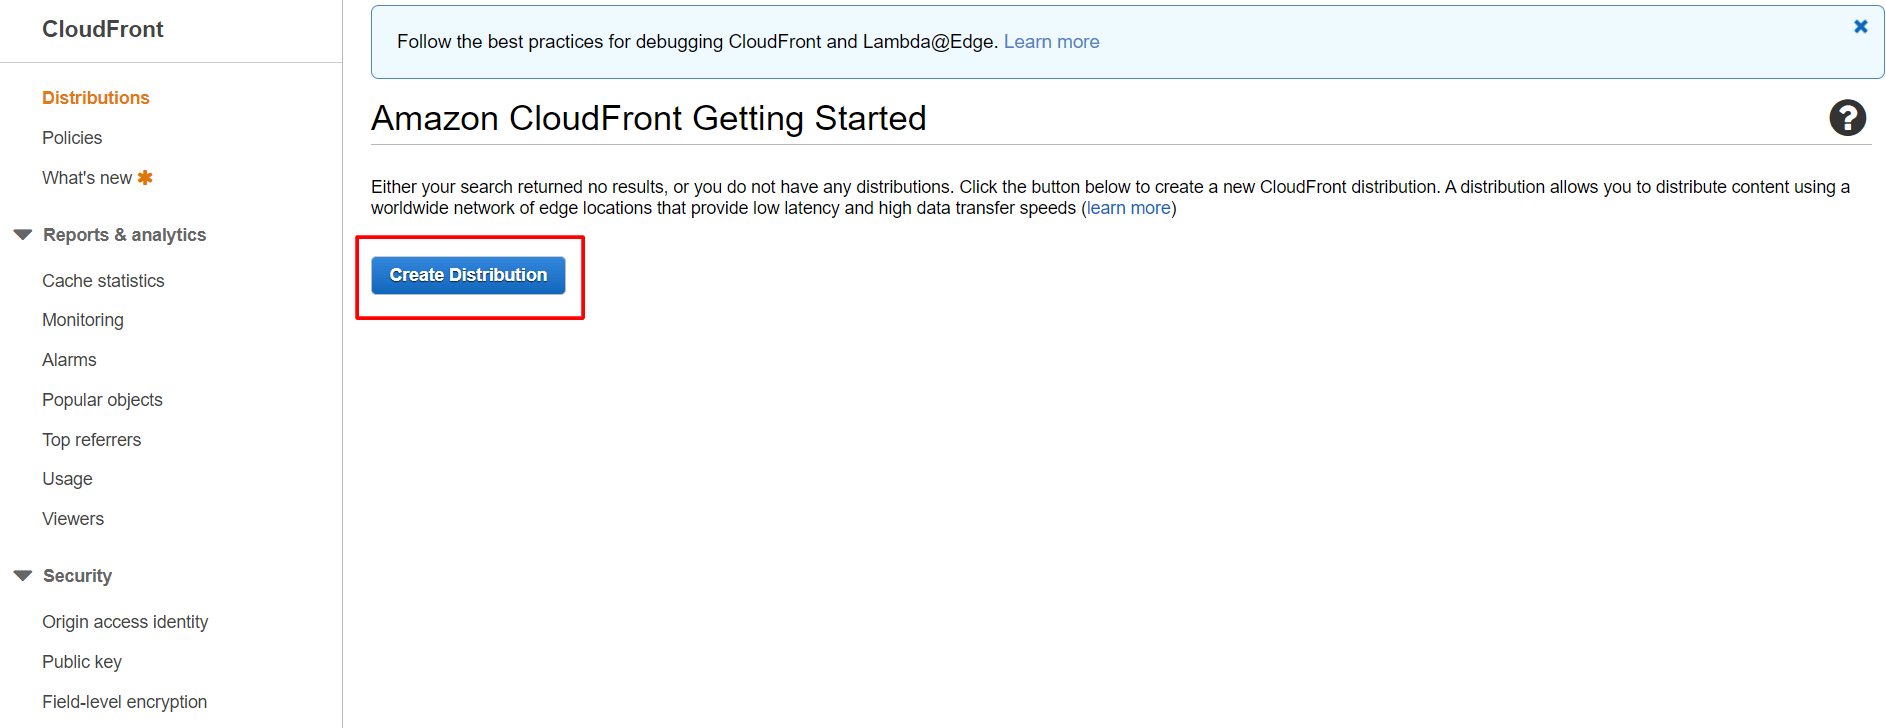Open the help question mark icon
Viewport: 1886px width, 728px height.
click(1847, 118)
